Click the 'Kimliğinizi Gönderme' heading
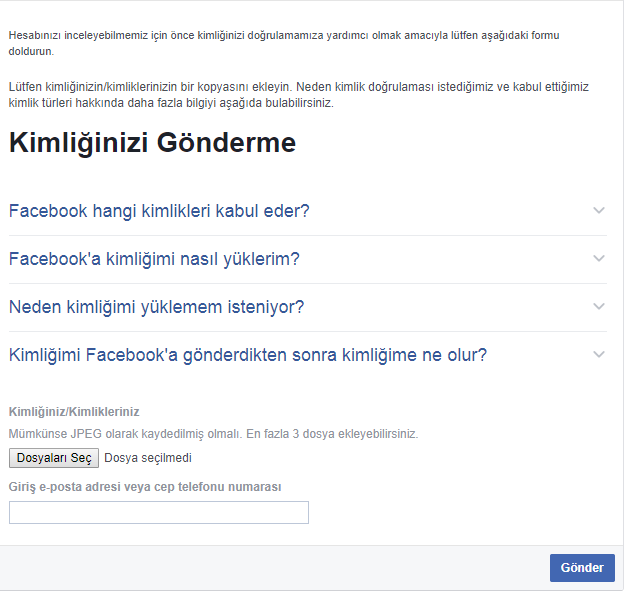This screenshot has height=591, width=634. [x=152, y=143]
